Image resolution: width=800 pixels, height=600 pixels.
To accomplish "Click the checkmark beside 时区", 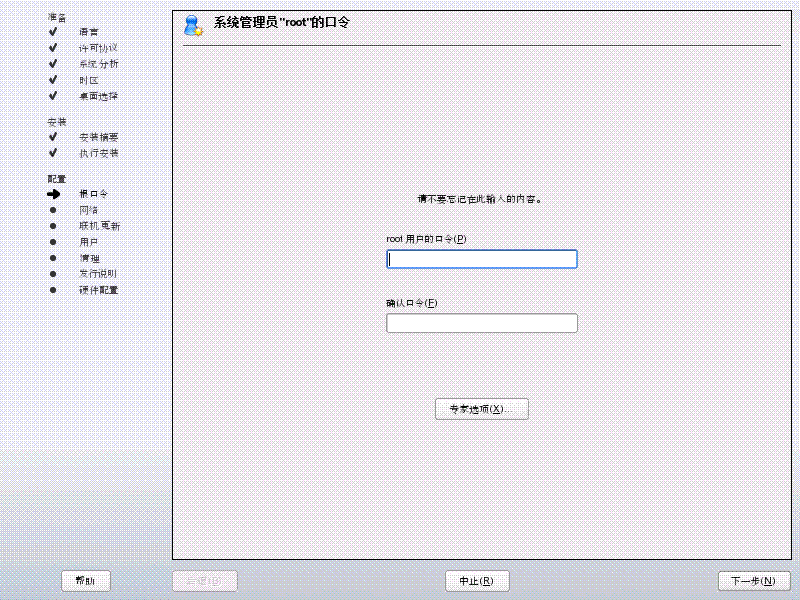I will (53, 80).
